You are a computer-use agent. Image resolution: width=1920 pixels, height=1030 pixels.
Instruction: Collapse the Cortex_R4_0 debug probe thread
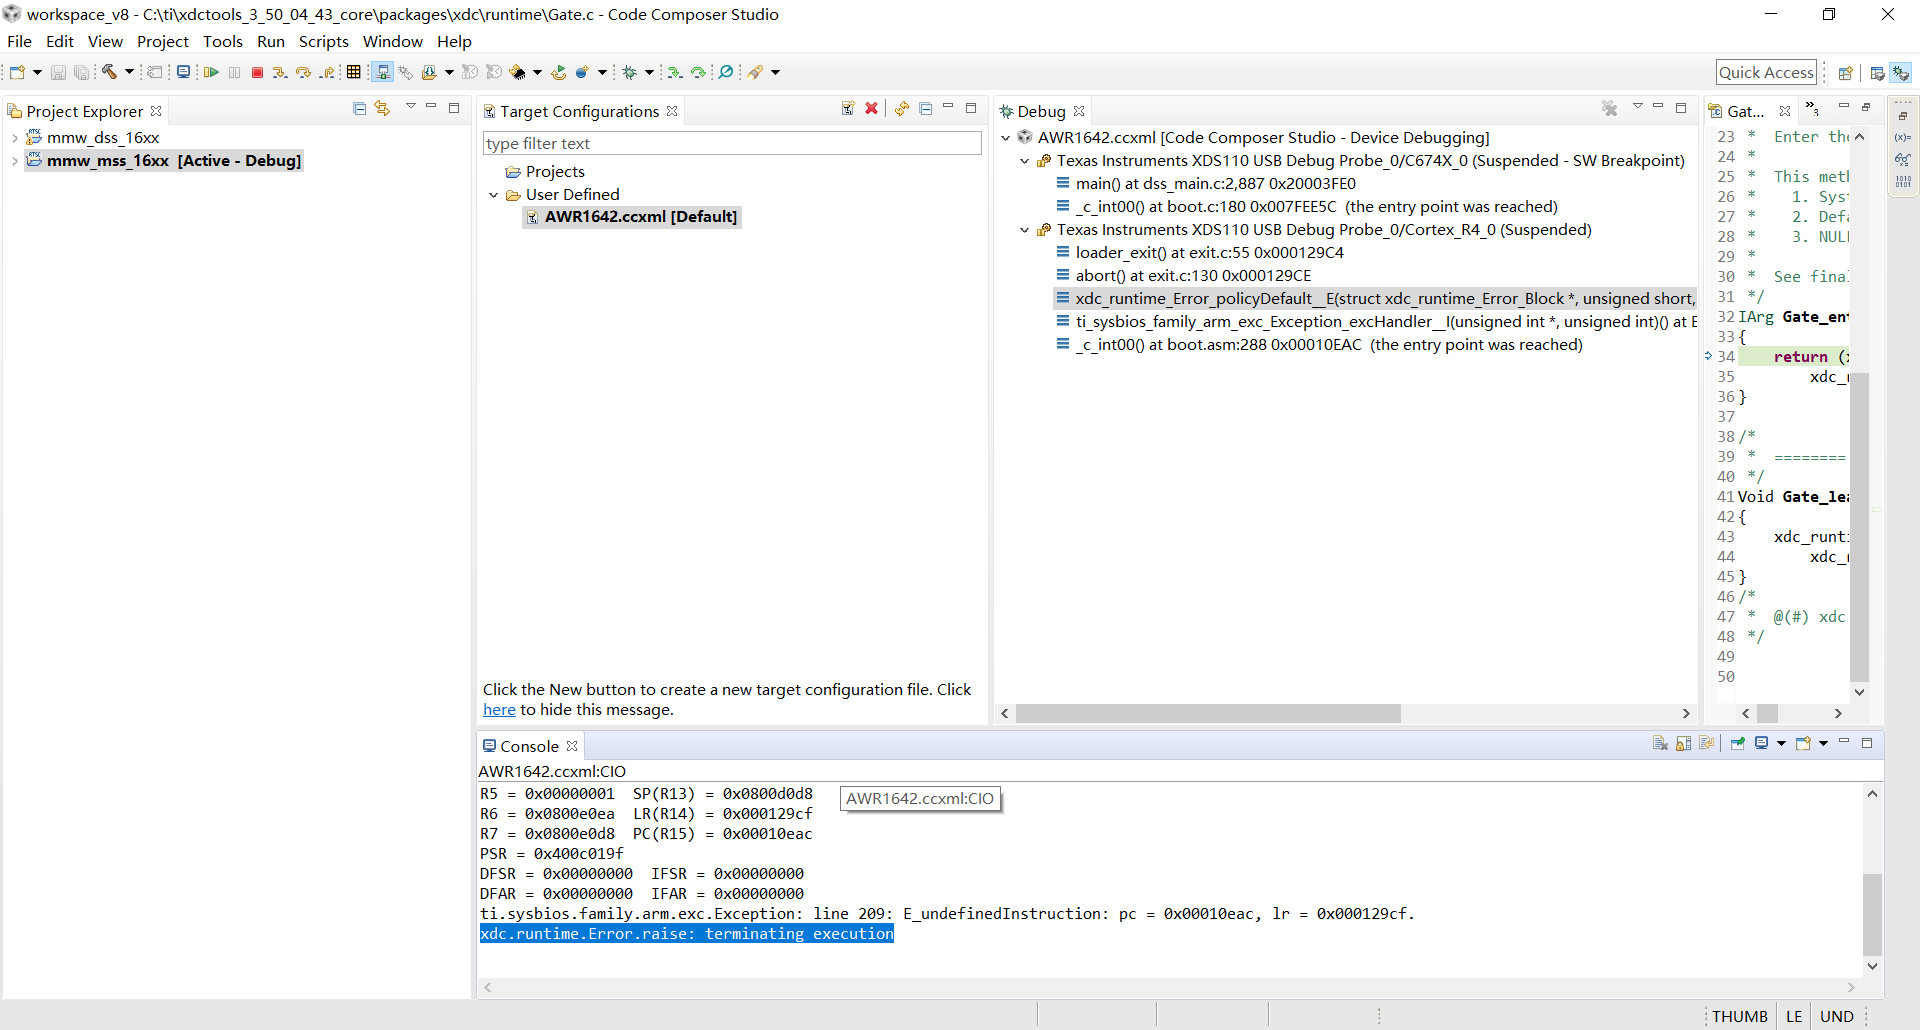[x=1025, y=230]
